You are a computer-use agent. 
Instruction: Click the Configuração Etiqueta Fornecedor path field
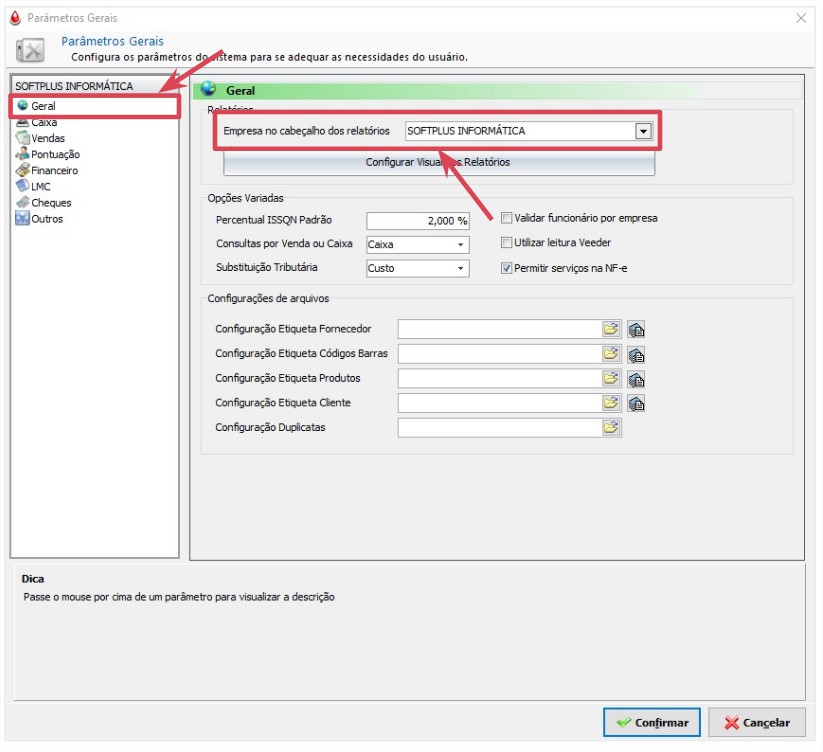tap(500, 329)
